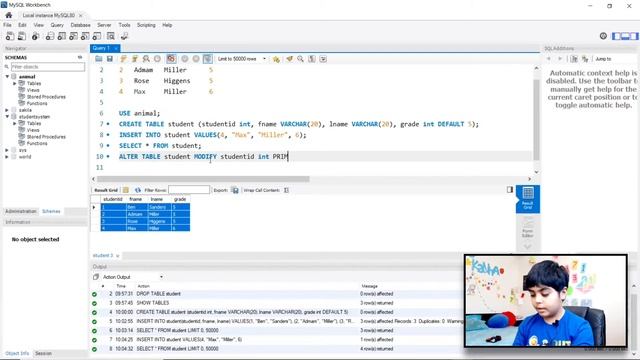Click the Filter Rows input field
This screenshot has height=360, width=640.
point(189,190)
